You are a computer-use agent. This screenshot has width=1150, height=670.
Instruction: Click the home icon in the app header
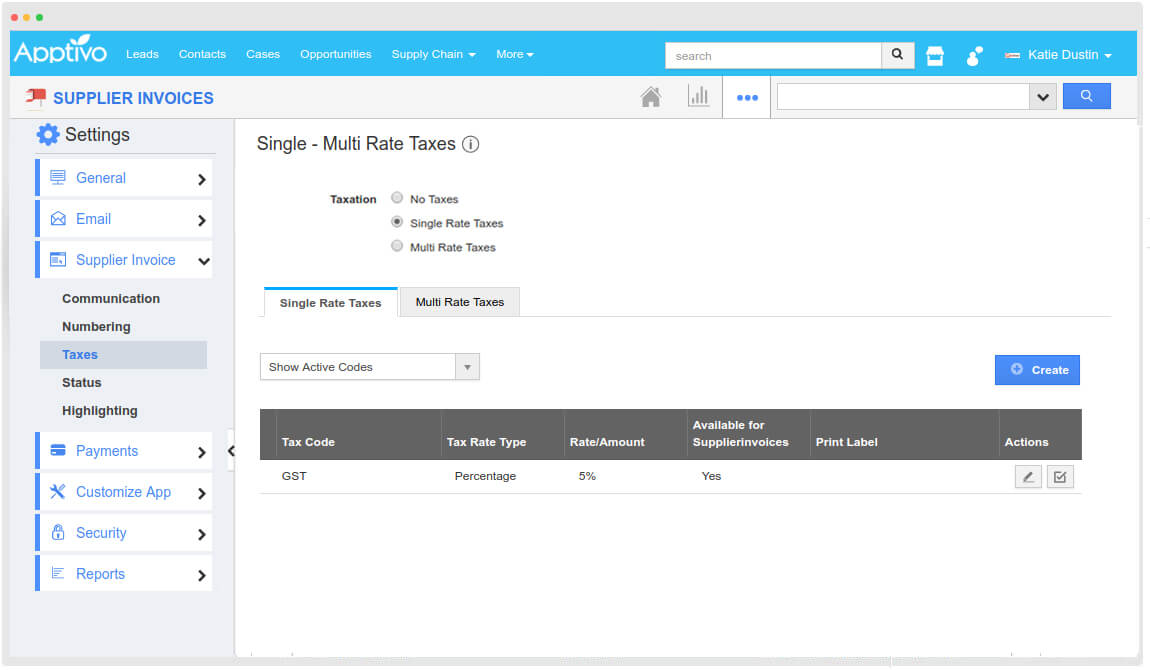pos(650,97)
